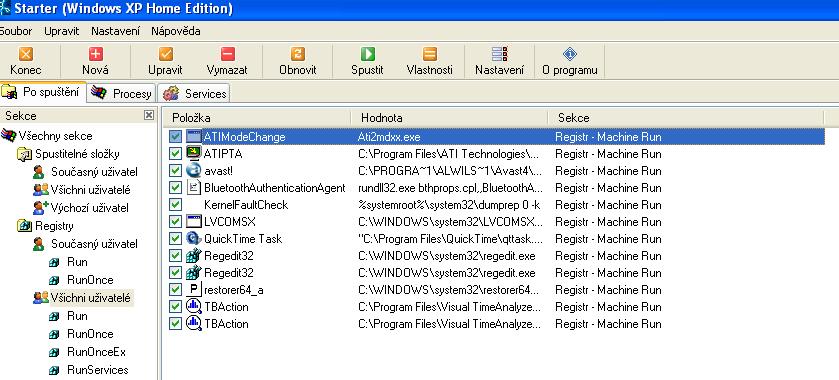
Task: Sort by the Hodnota column header
Action: (x=449, y=118)
